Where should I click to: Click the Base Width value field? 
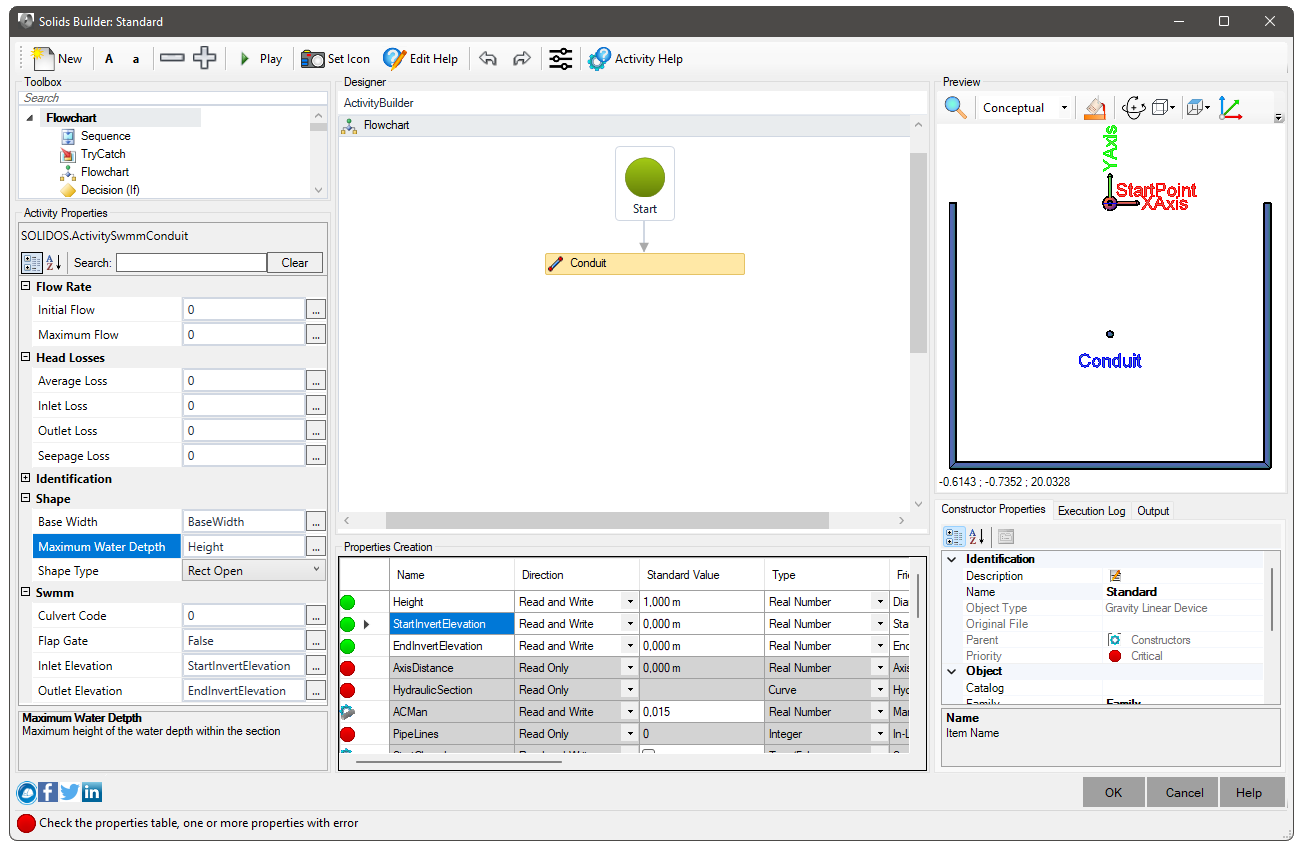coord(244,522)
